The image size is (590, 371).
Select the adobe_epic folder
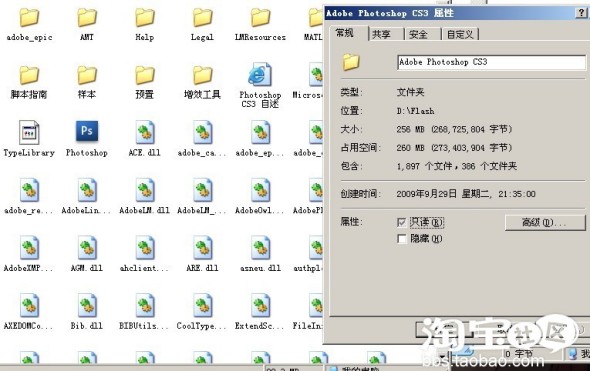[x=29, y=18]
